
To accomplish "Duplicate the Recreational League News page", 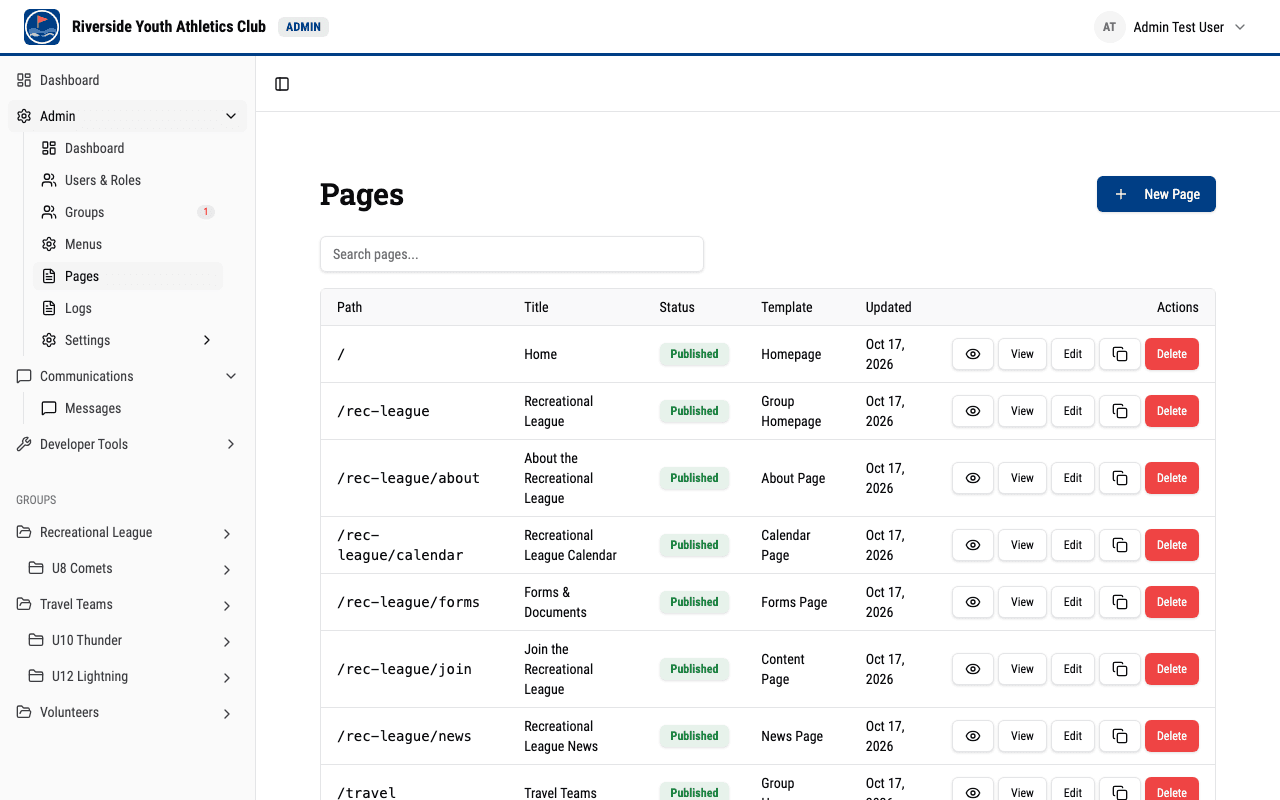I will pyautogui.click(x=1120, y=736).
